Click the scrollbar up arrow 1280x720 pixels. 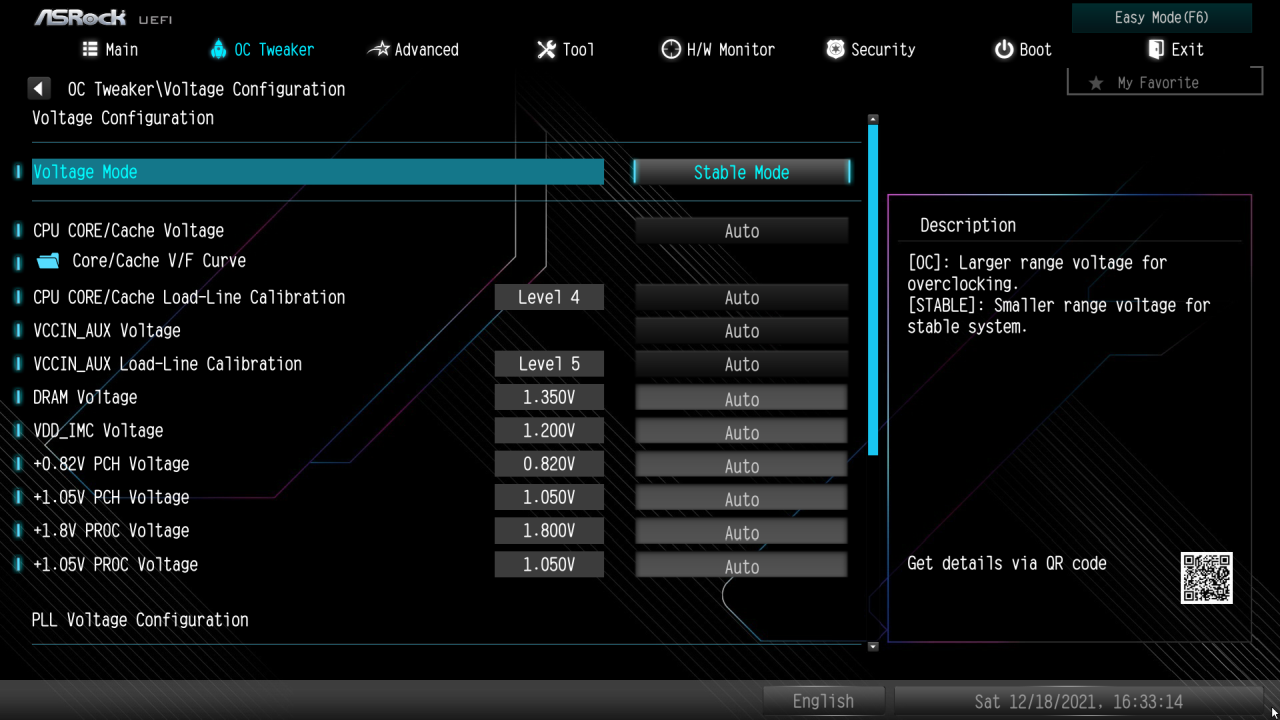click(873, 118)
